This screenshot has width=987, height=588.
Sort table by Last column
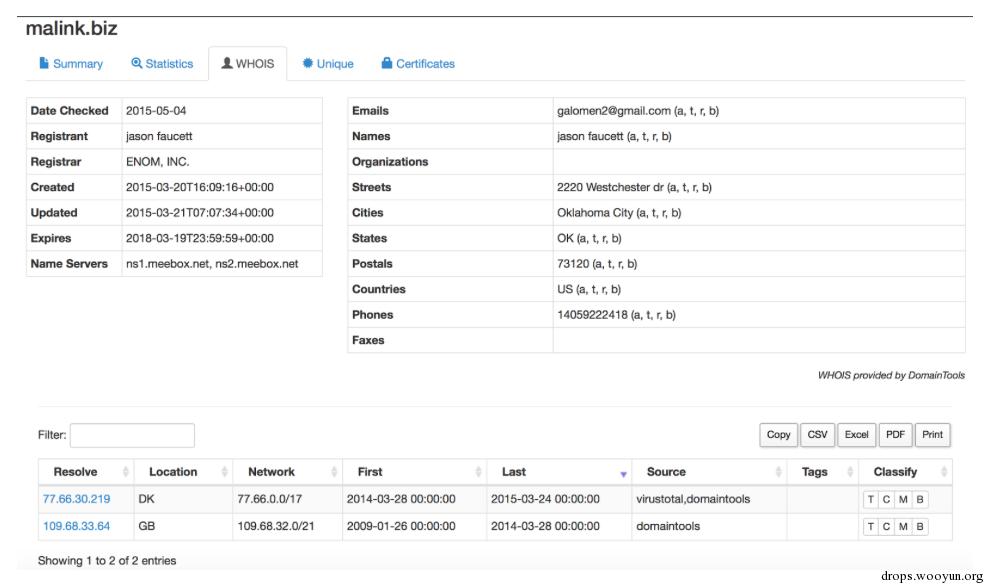[x=514, y=472]
